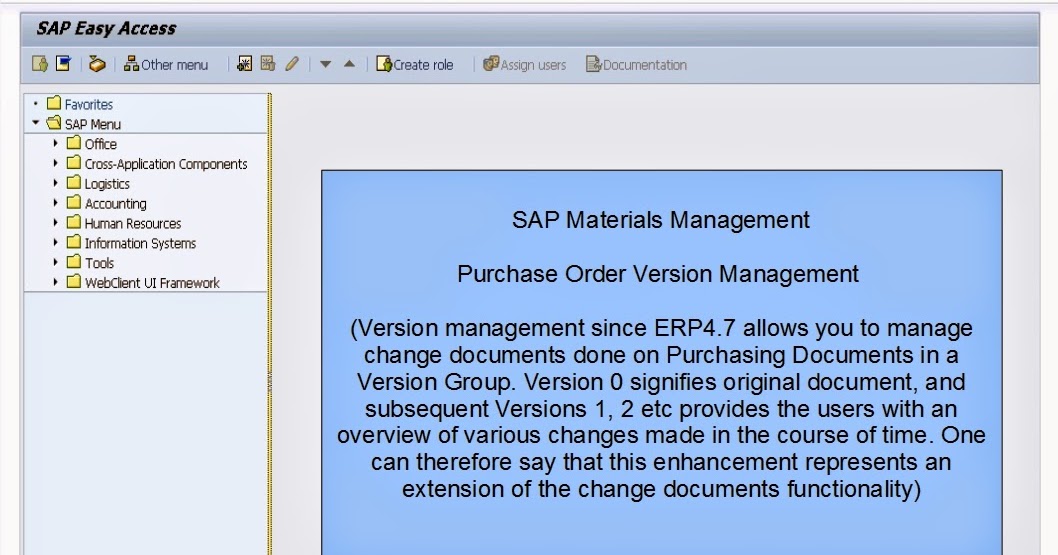Expand the Human Resources arrow
Viewport: 1058px width, 555px height.
coord(55,222)
